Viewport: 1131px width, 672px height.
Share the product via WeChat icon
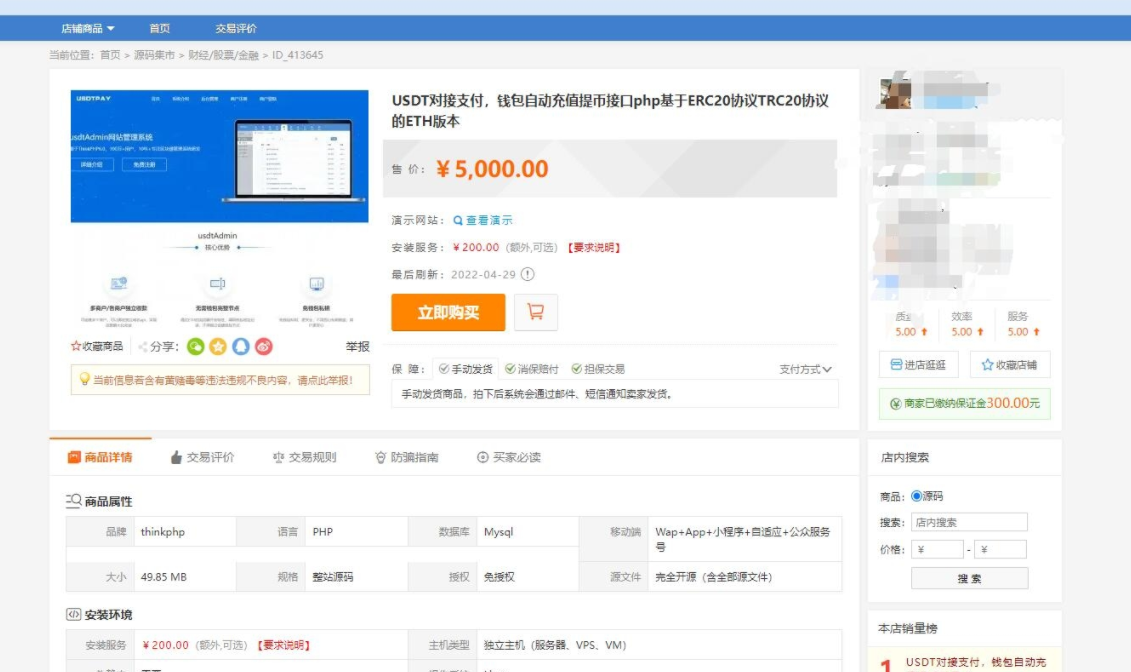click(x=195, y=345)
